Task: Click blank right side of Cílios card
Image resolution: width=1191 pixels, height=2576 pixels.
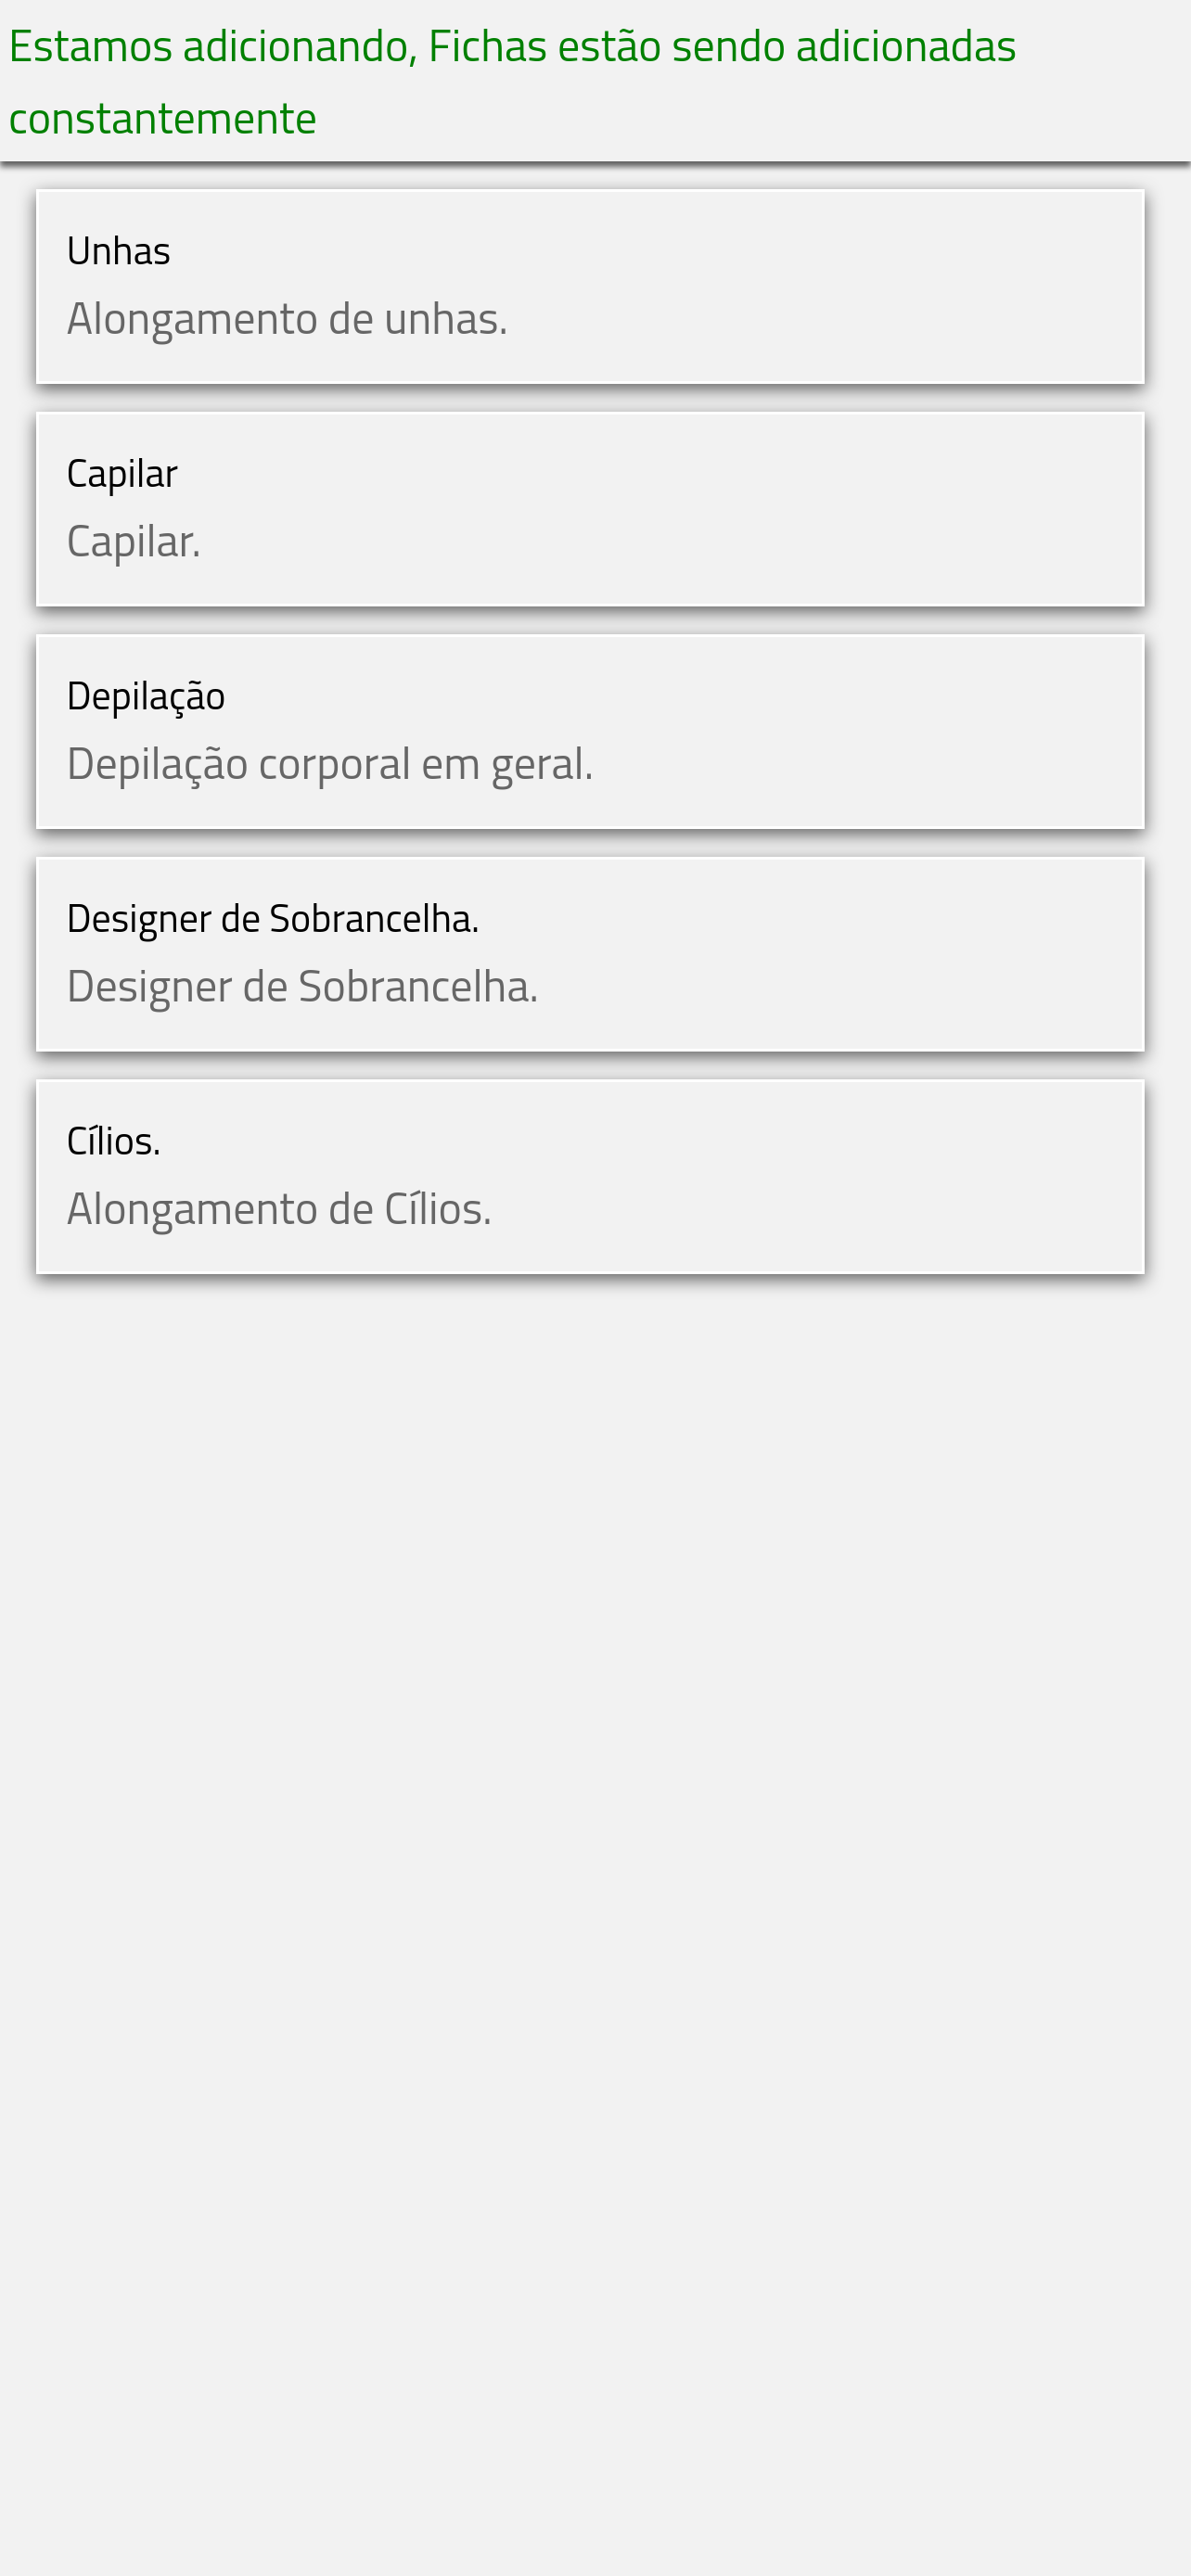Action: 900,1176
